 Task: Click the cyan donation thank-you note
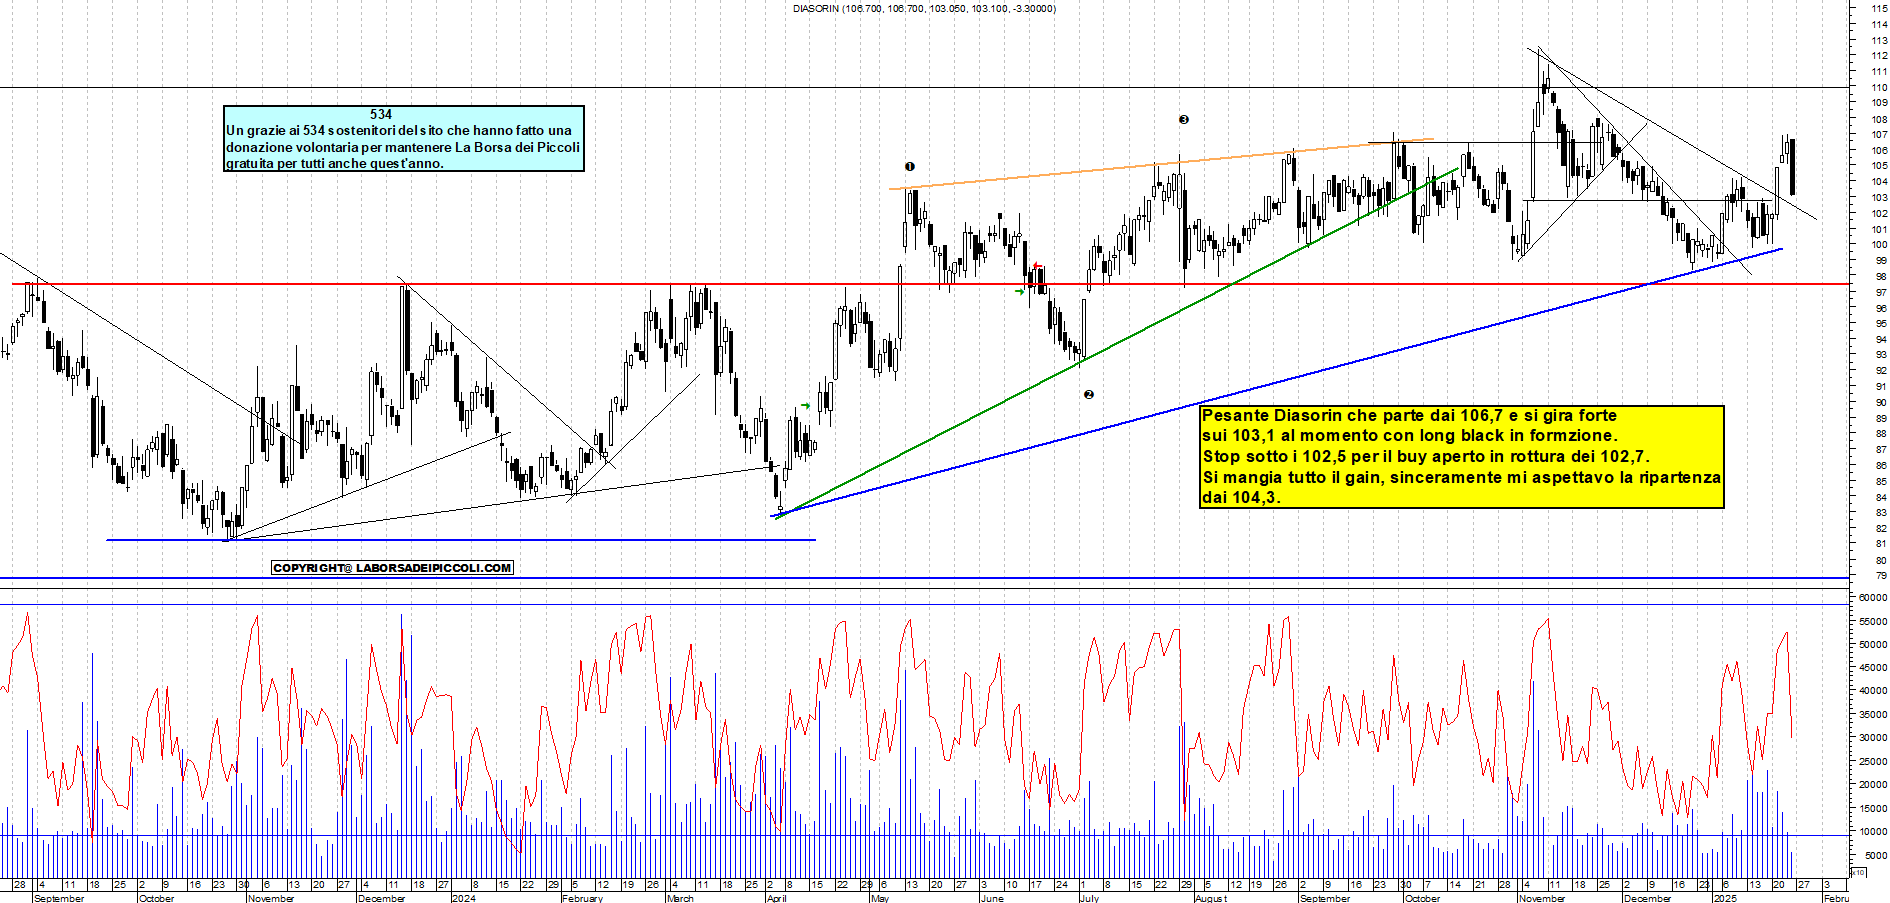coord(404,139)
